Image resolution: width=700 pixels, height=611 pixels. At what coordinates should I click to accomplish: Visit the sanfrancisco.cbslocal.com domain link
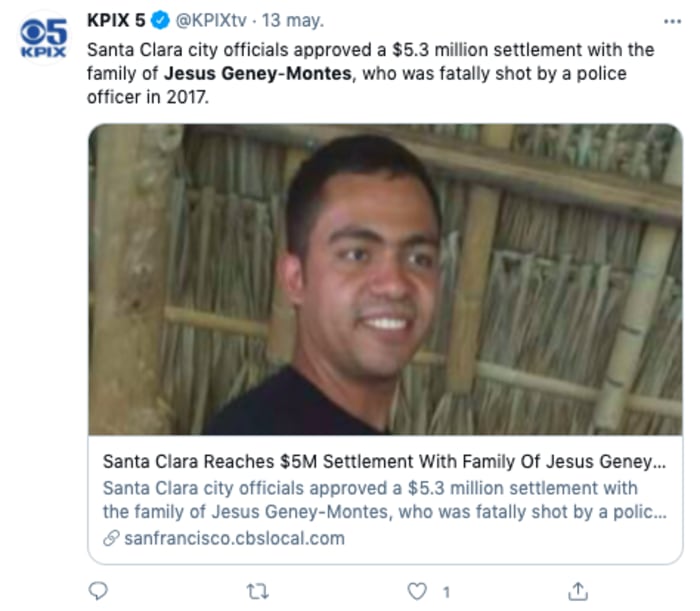tap(233, 538)
